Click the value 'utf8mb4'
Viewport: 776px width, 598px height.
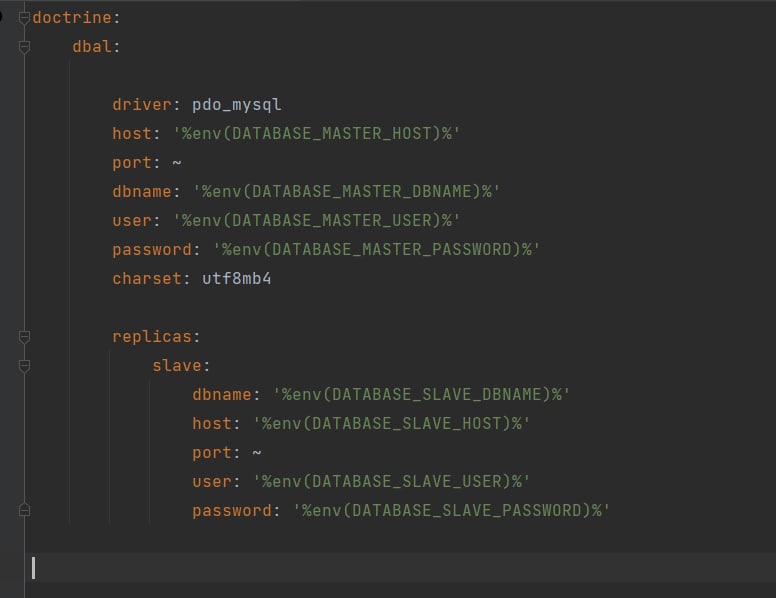(237, 279)
